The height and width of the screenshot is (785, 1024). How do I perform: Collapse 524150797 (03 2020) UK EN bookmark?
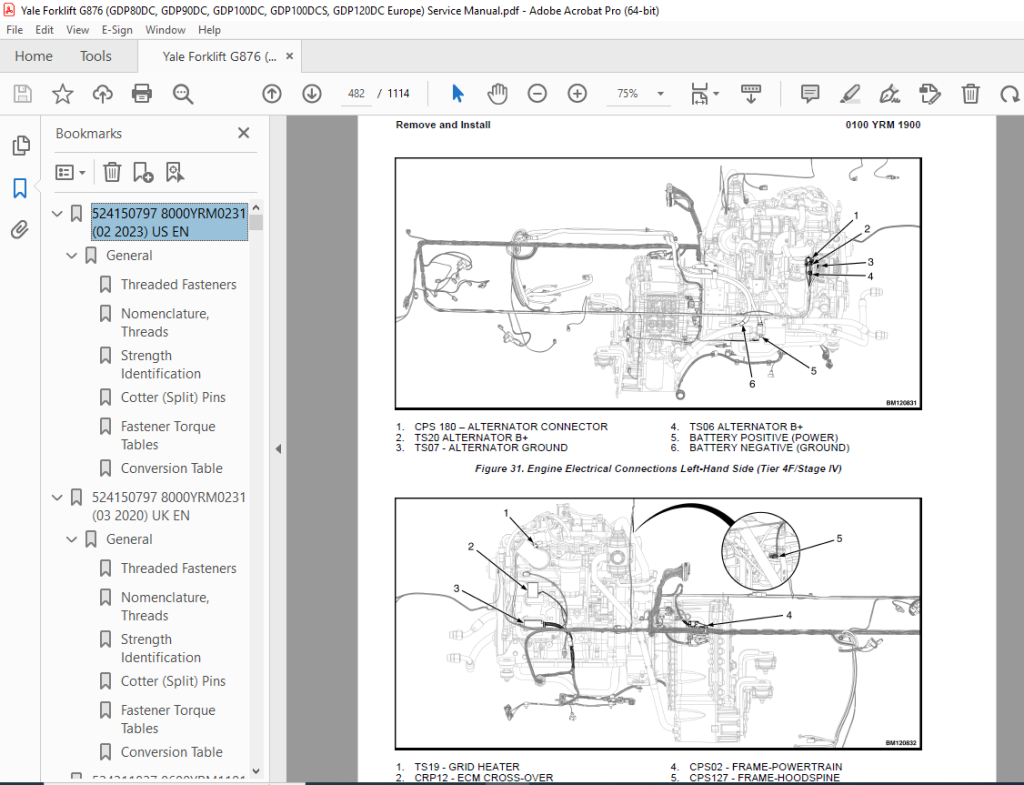(x=57, y=498)
